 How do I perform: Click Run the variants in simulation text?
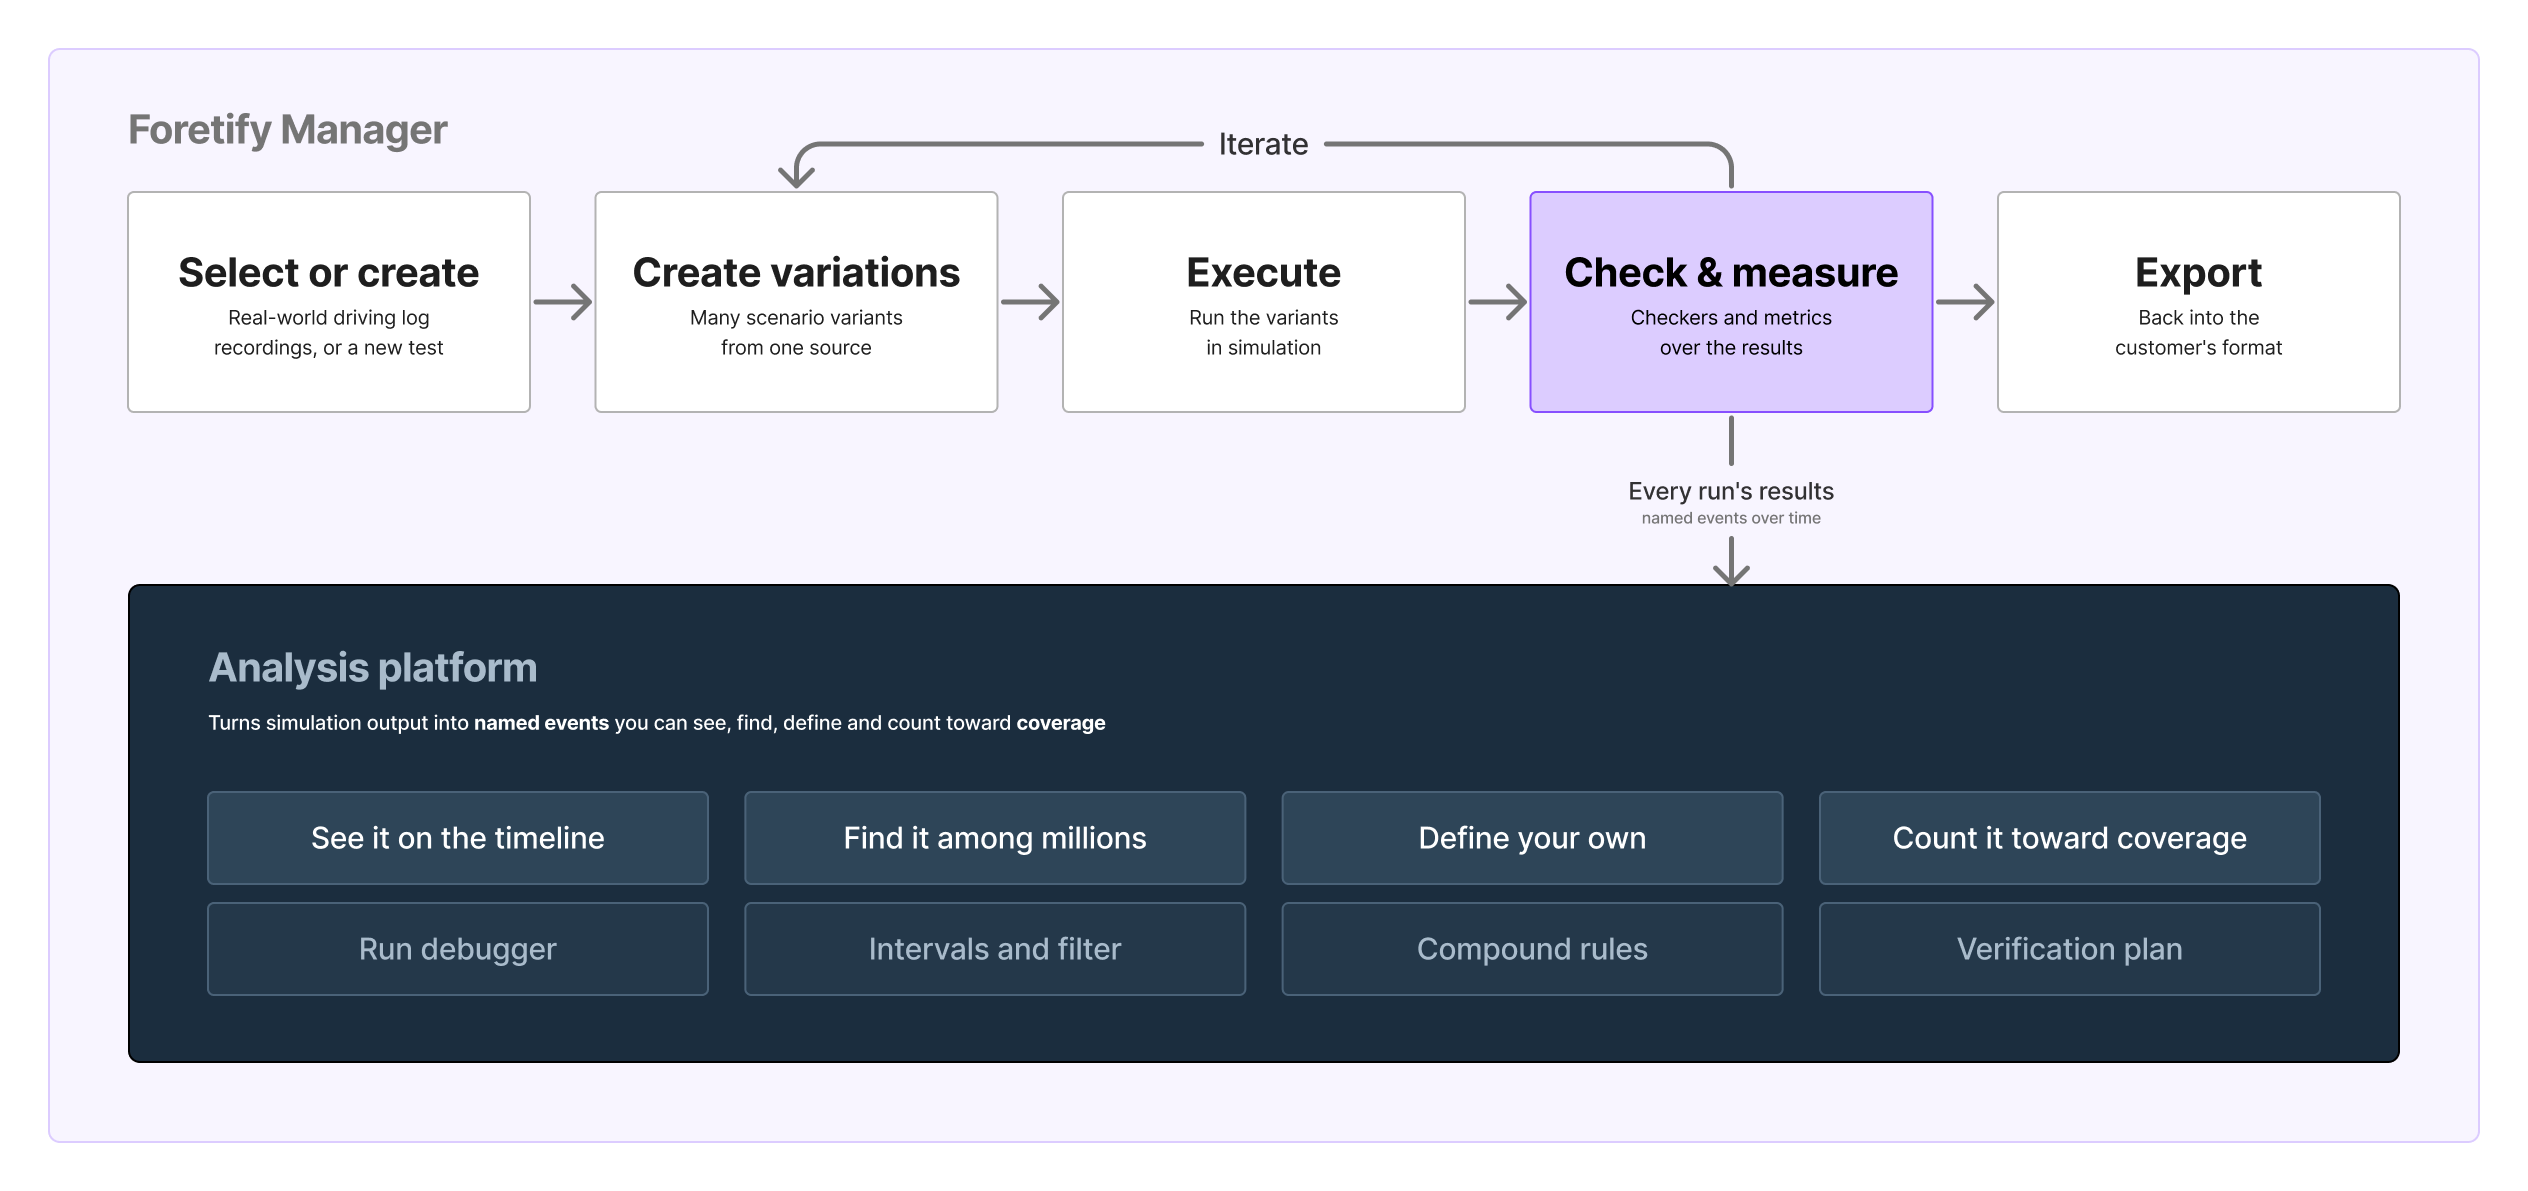[1264, 333]
